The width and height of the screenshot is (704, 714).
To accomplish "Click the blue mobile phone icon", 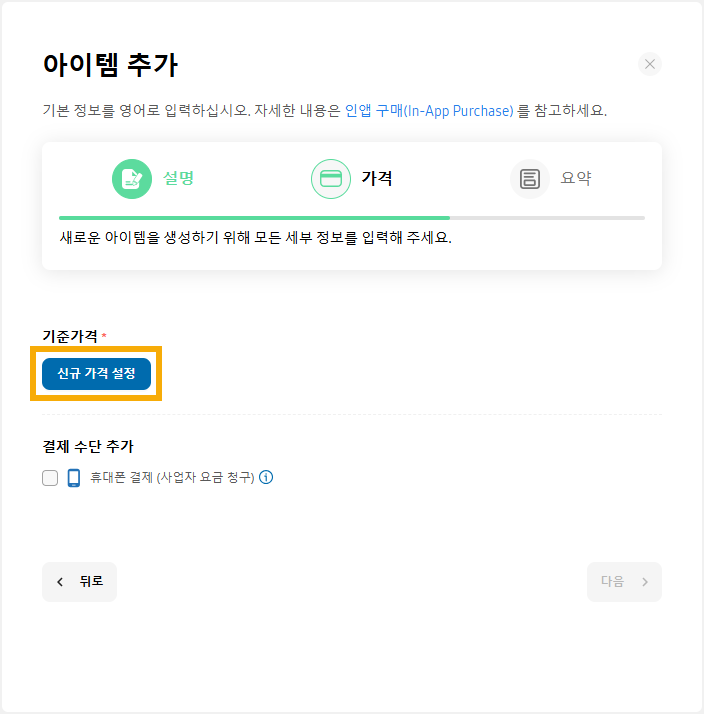I will coord(74,478).
